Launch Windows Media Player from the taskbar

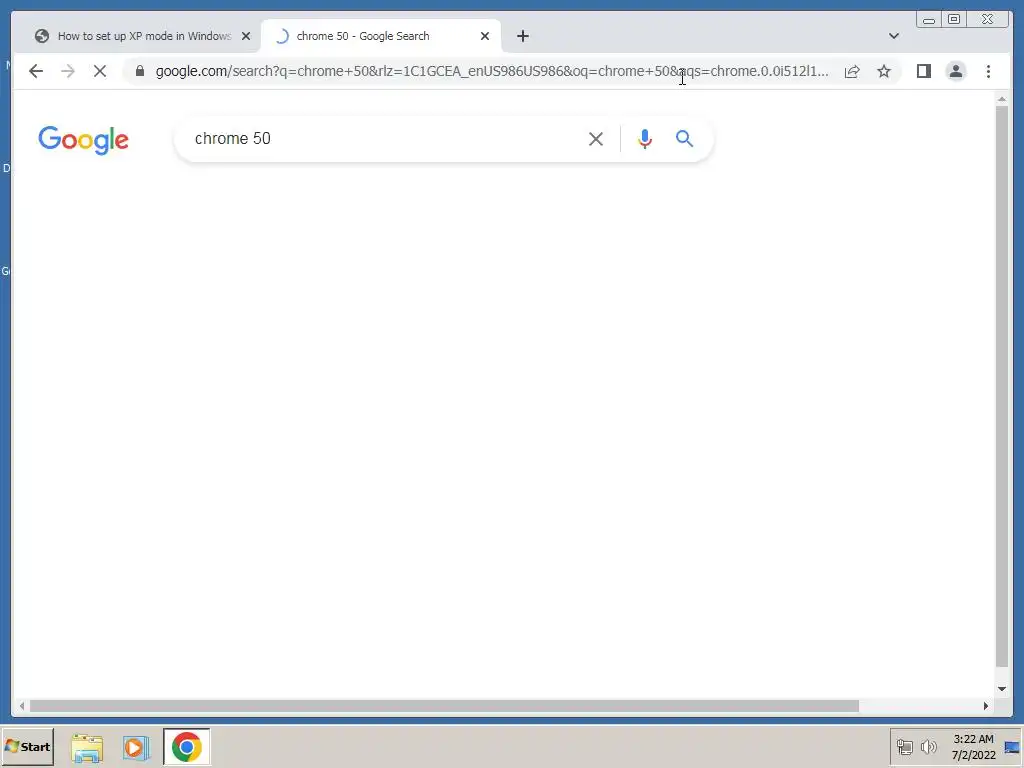(x=136, y=747)
